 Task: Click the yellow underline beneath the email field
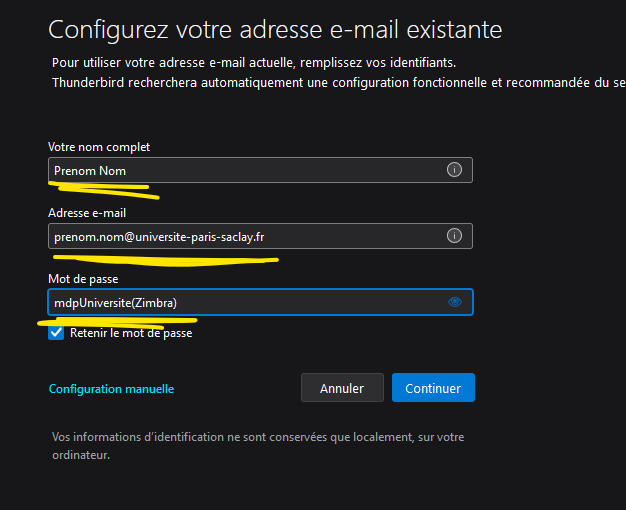pos(160,259)
